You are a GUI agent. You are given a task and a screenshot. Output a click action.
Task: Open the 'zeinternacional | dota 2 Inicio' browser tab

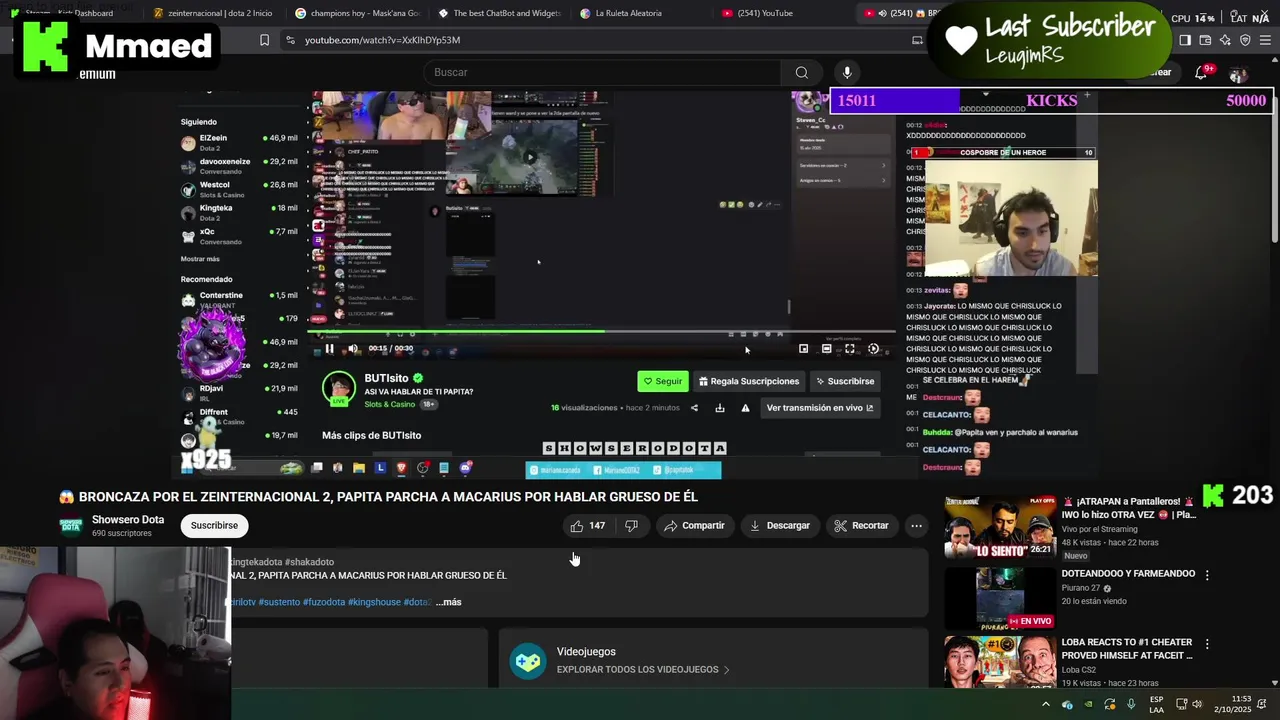pyautogui.click(x=212, y=13)
